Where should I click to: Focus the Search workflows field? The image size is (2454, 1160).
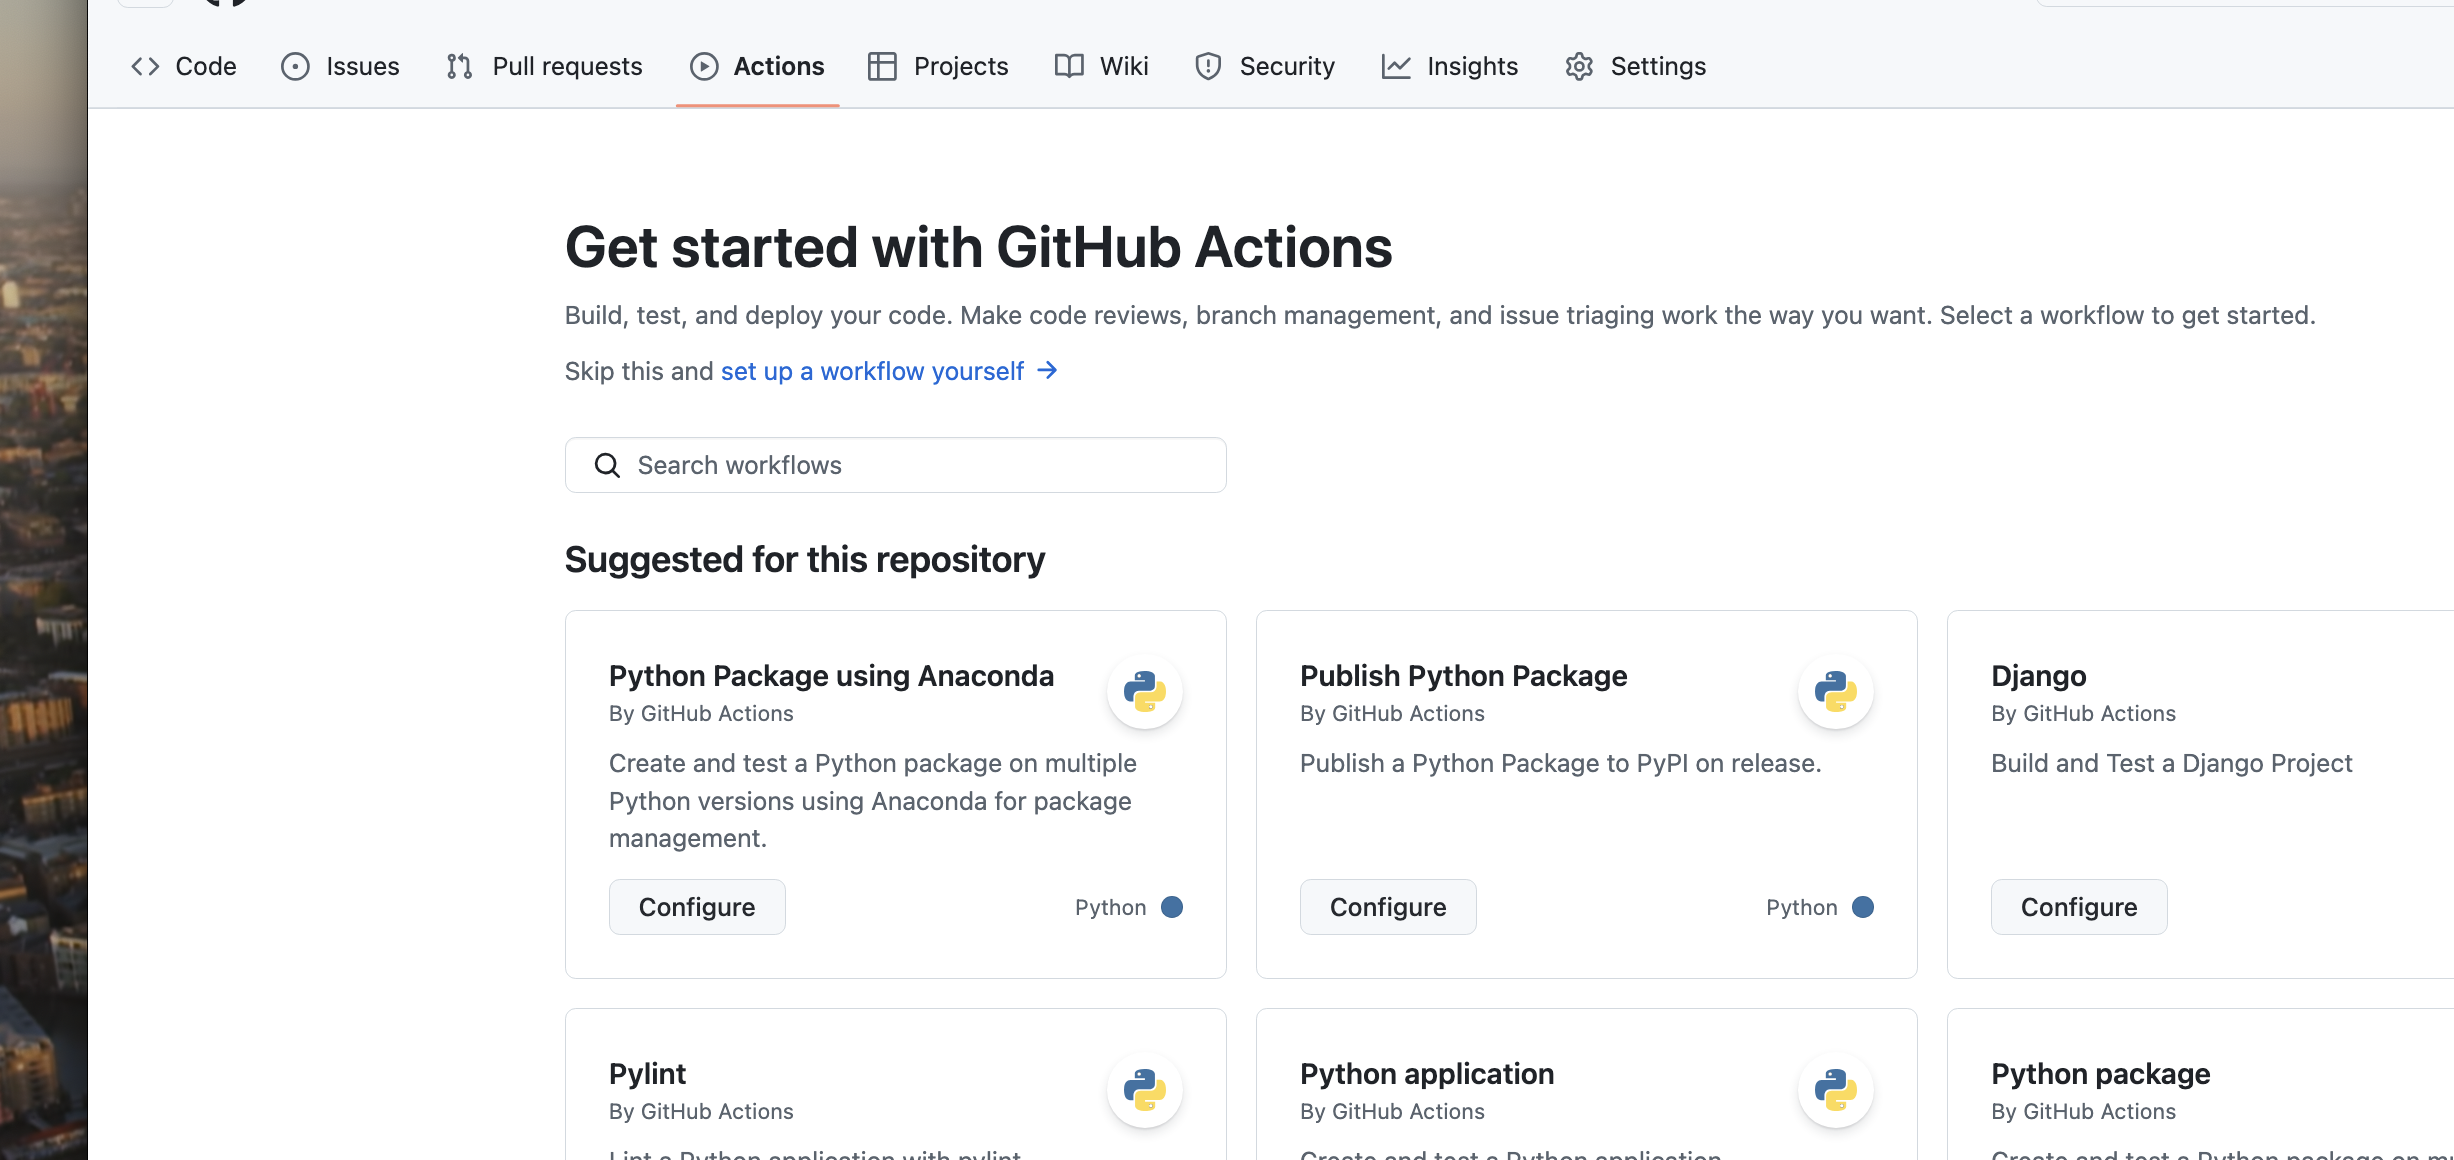[x=920, y=465]
